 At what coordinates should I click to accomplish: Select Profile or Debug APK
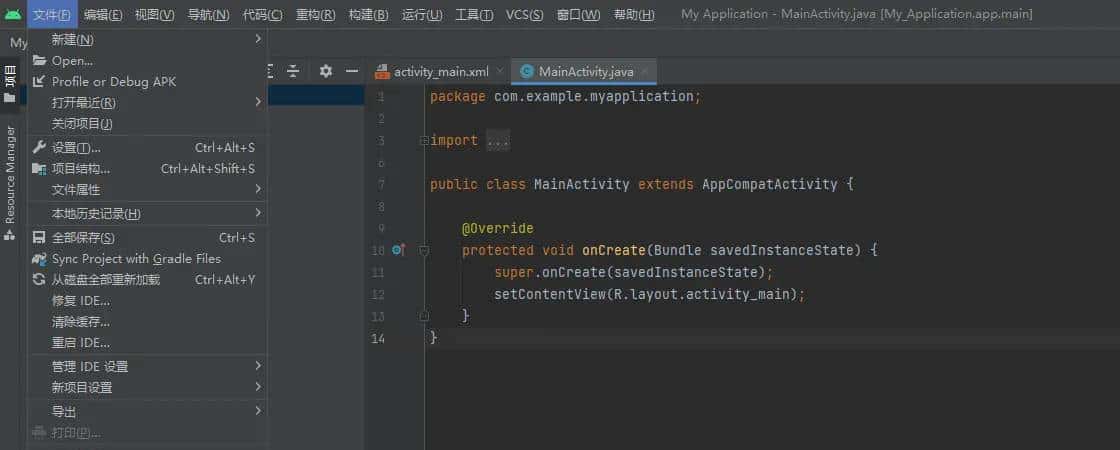(147, 81)
